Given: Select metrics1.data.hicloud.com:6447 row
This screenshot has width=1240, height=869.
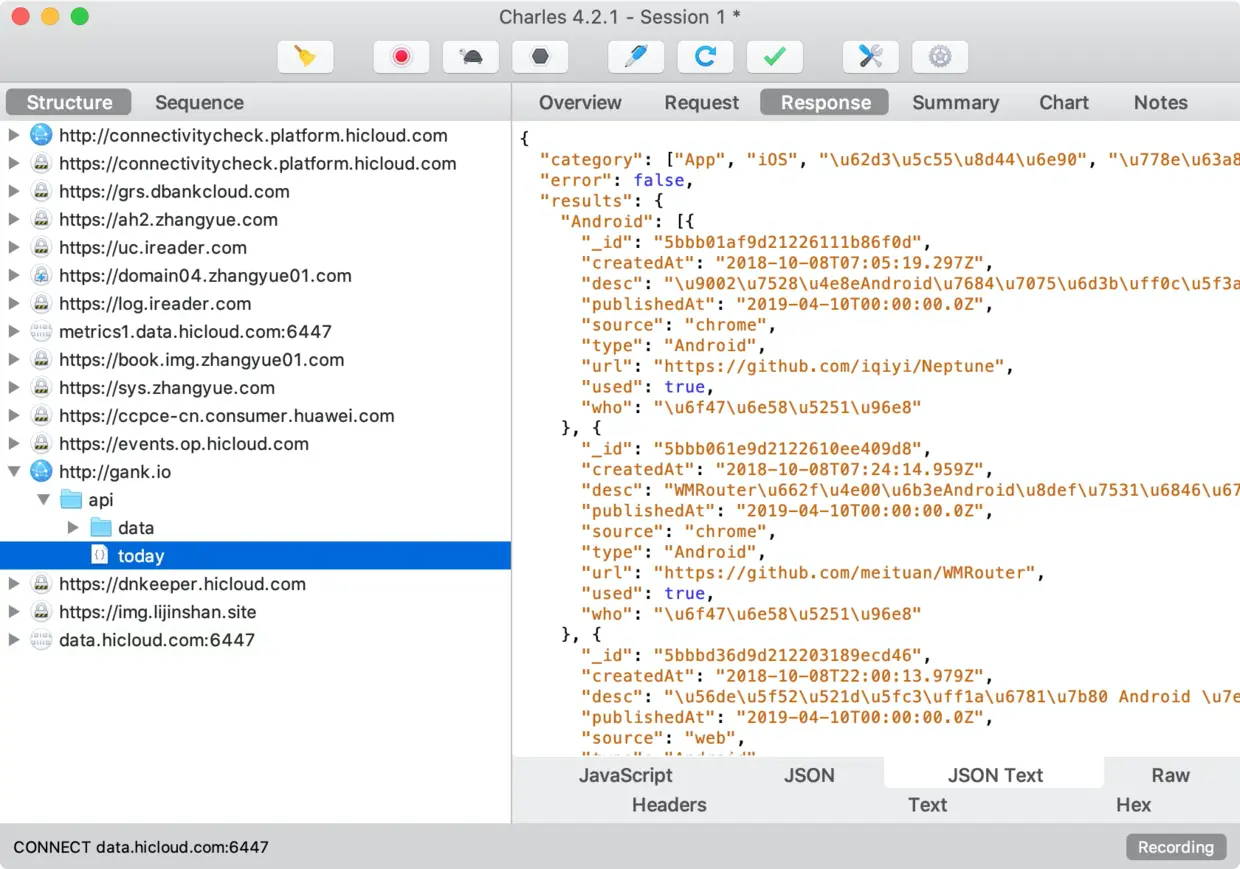Looking at the screenshot, I should click(255, 331).
